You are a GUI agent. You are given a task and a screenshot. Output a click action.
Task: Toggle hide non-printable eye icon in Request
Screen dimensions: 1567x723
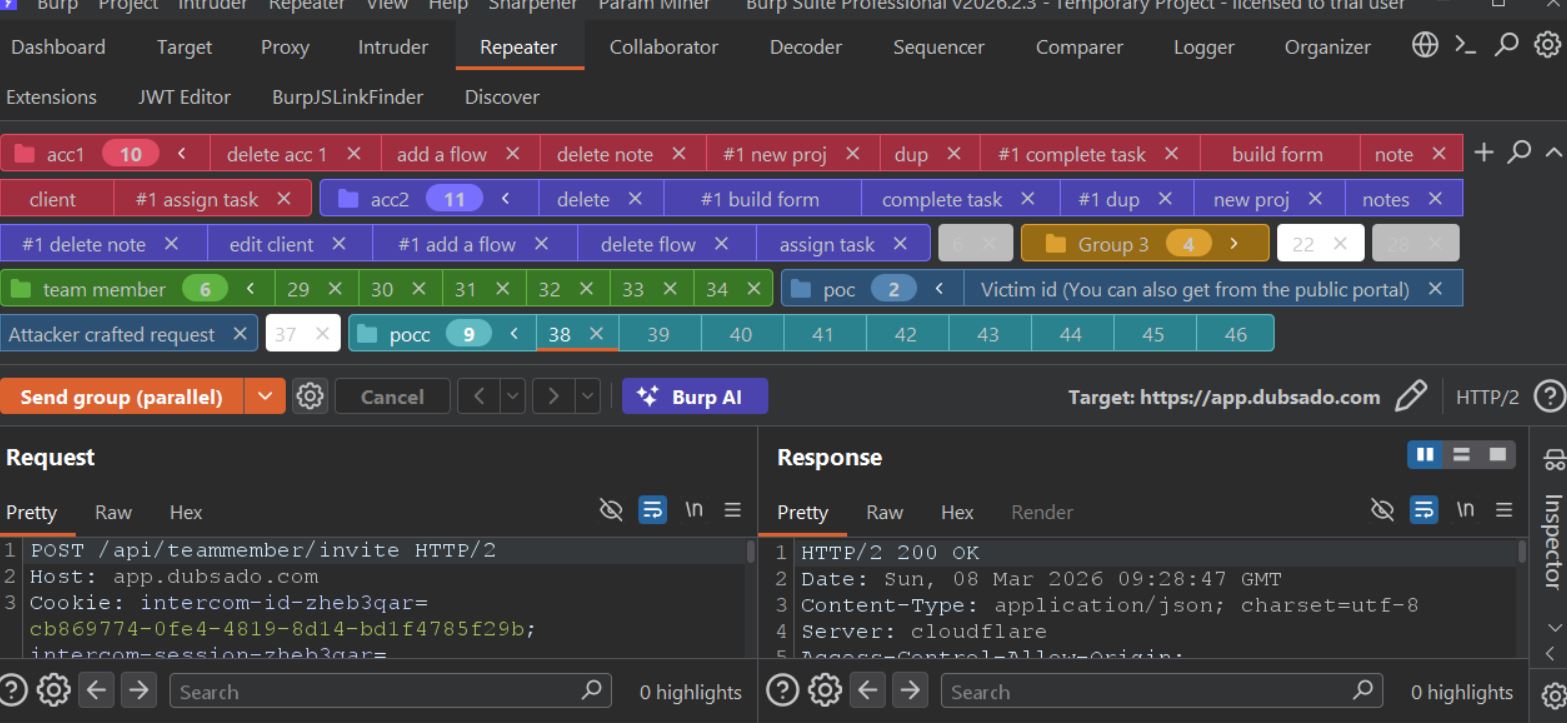tap(610, 512)
